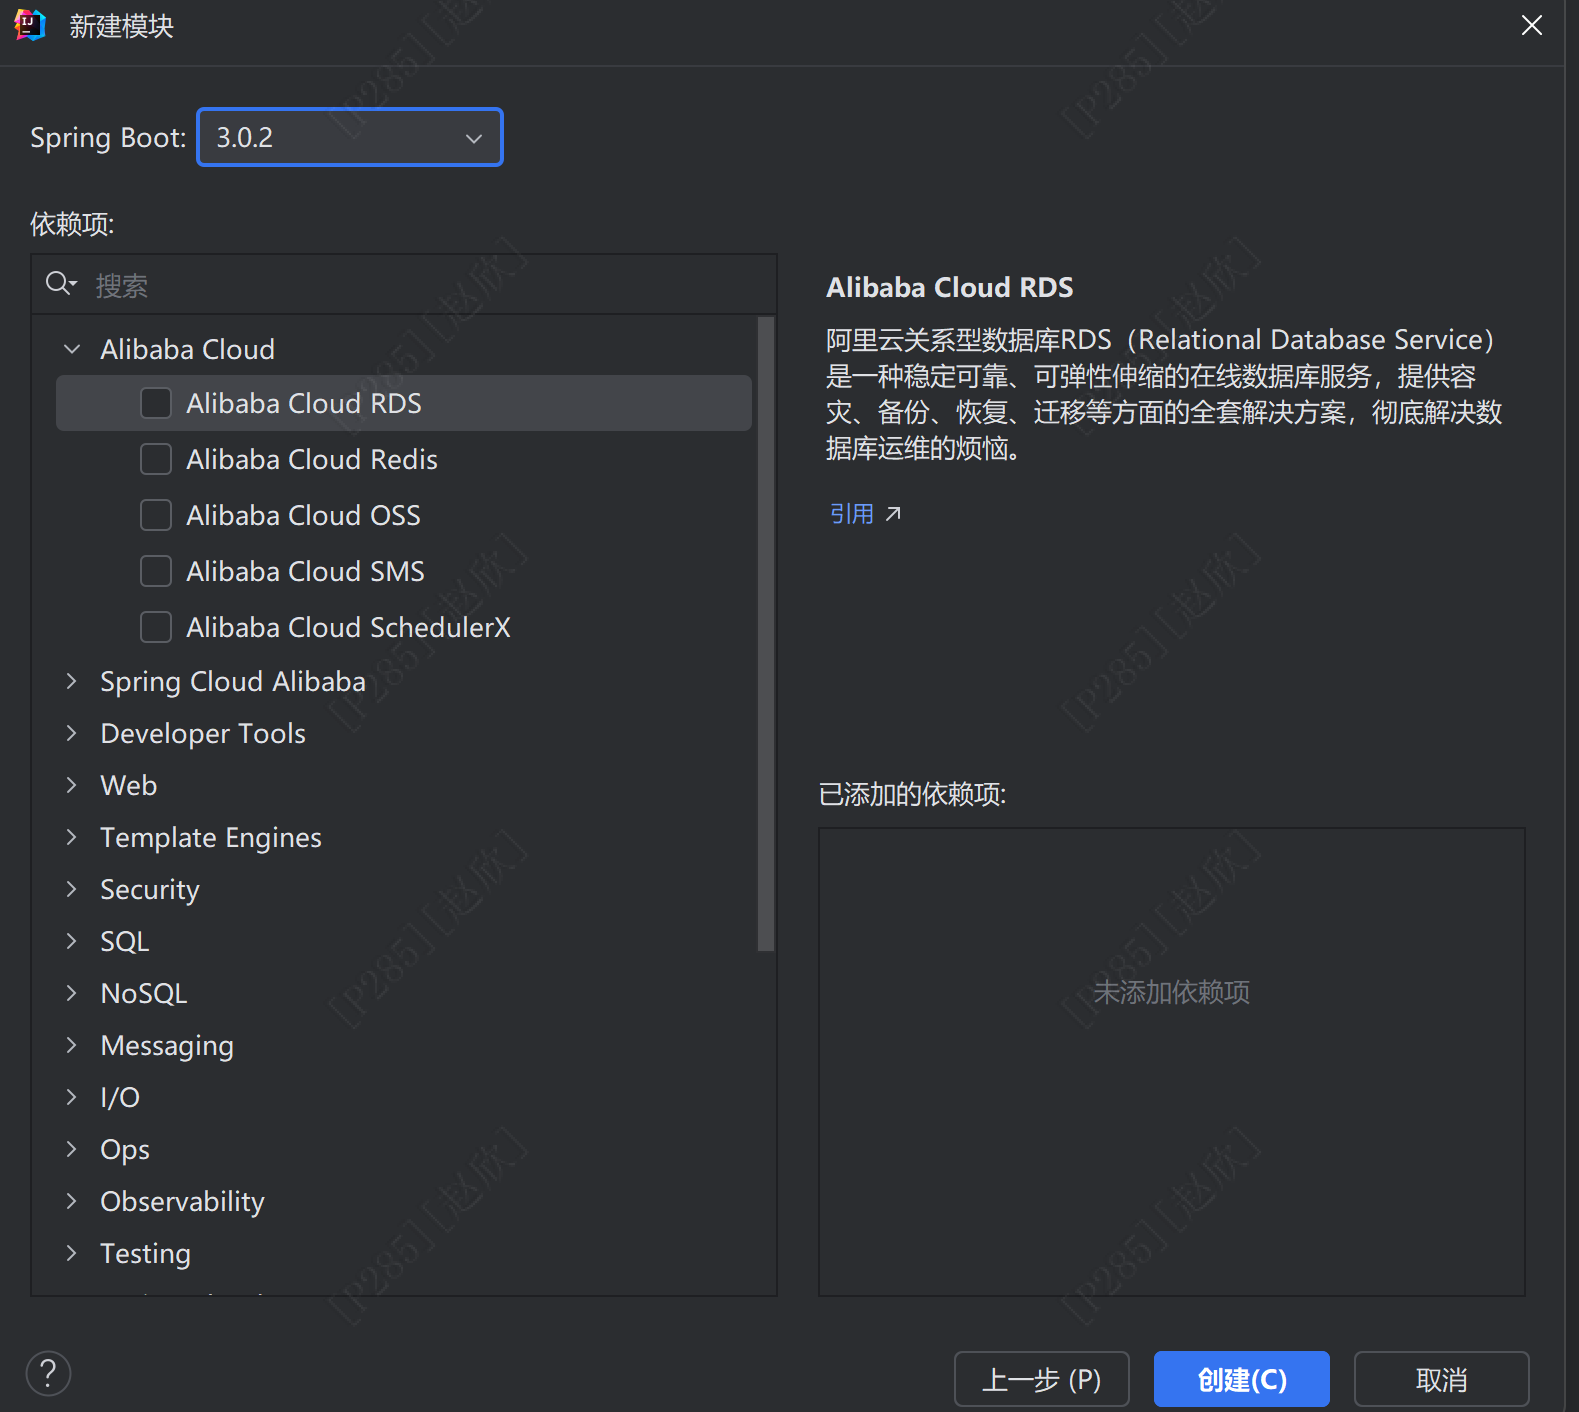Viewport: 1579px width, 1412px height.
Task: Check Alibaba Cloud RDS checkbox
Action: click(x=156, y=403)
